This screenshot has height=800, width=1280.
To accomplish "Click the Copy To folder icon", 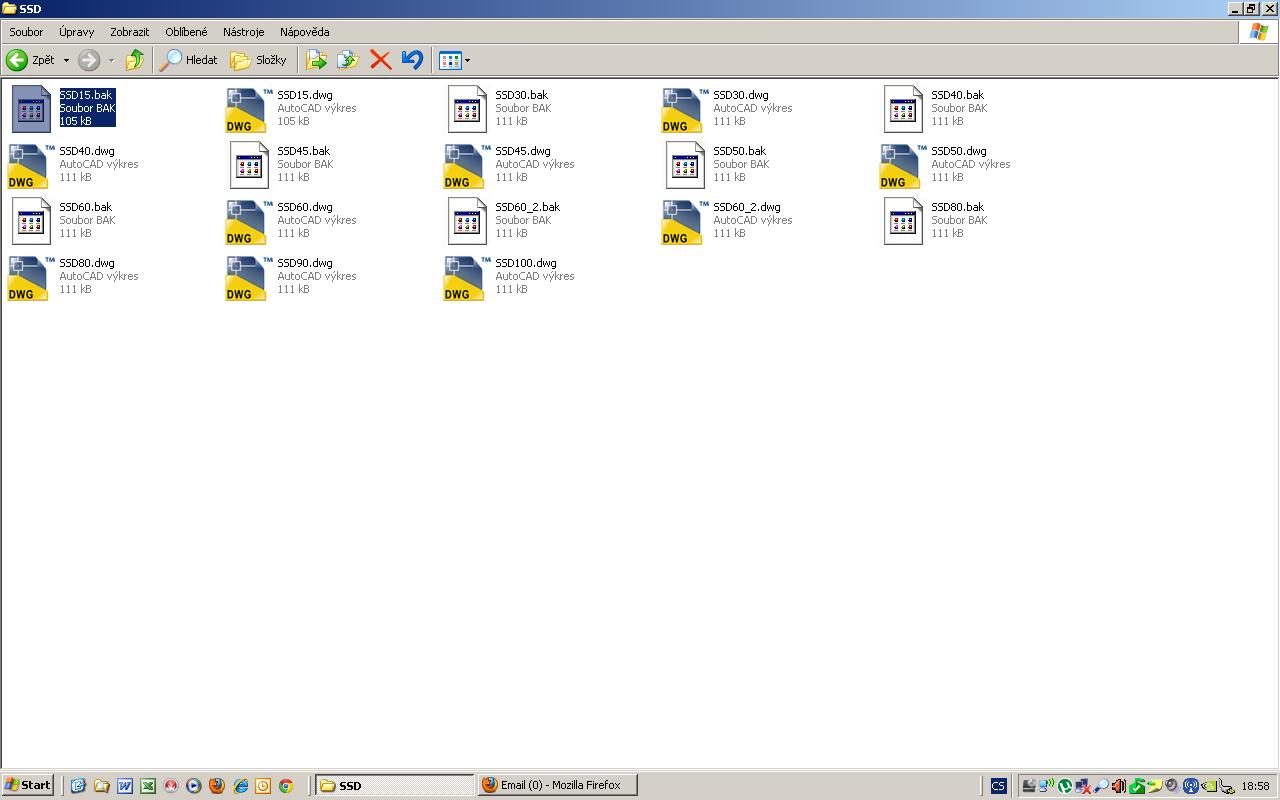I will 348,60.
